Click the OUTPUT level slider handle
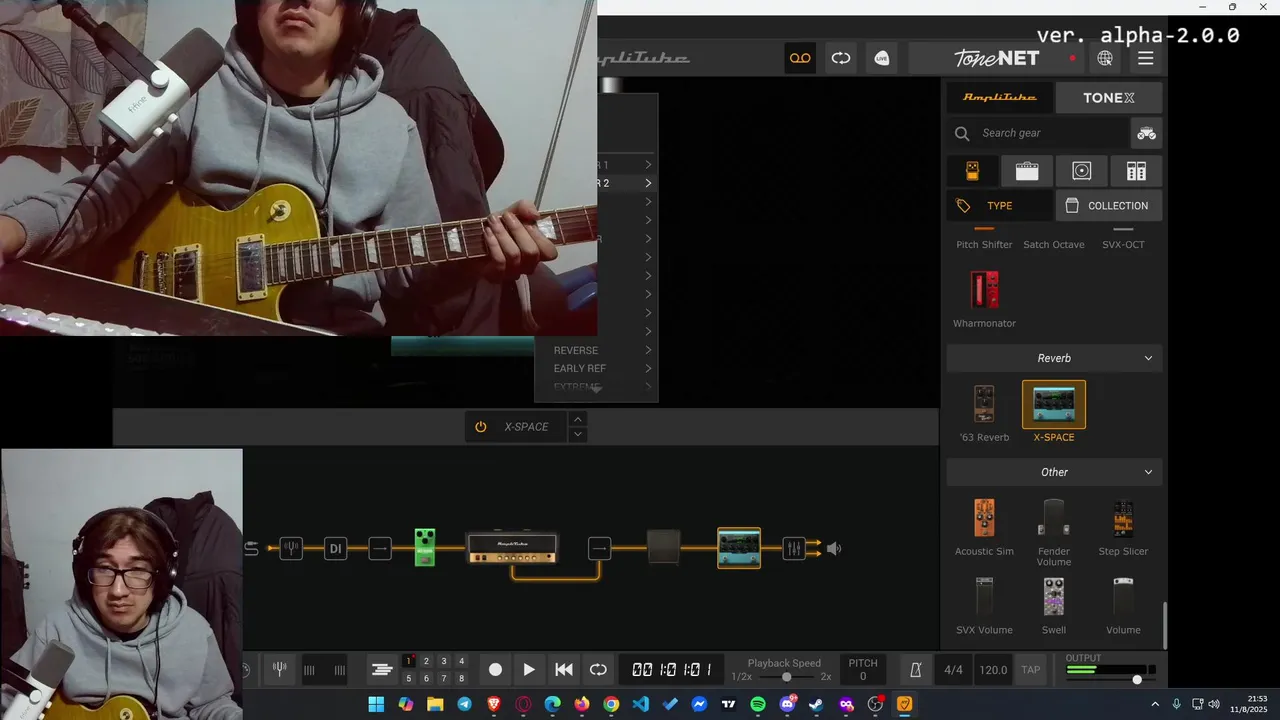This screenshot has width=1280, height=720. 1137,680
